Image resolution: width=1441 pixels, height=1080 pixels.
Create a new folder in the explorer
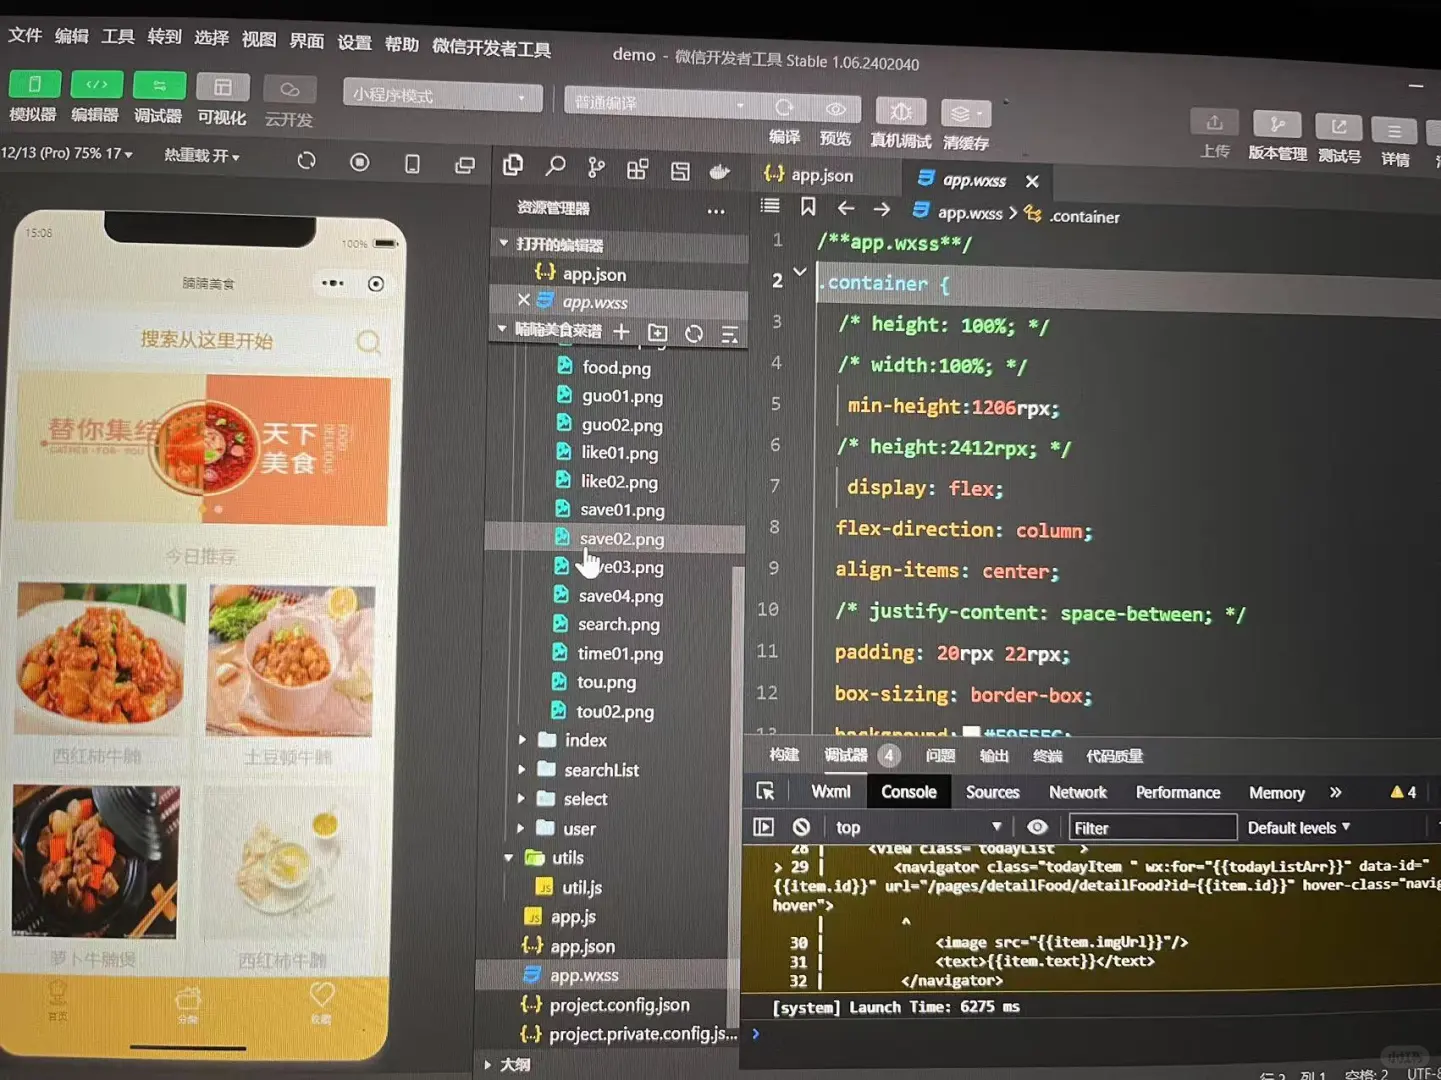pyautogui.click(x=657, y=332)
